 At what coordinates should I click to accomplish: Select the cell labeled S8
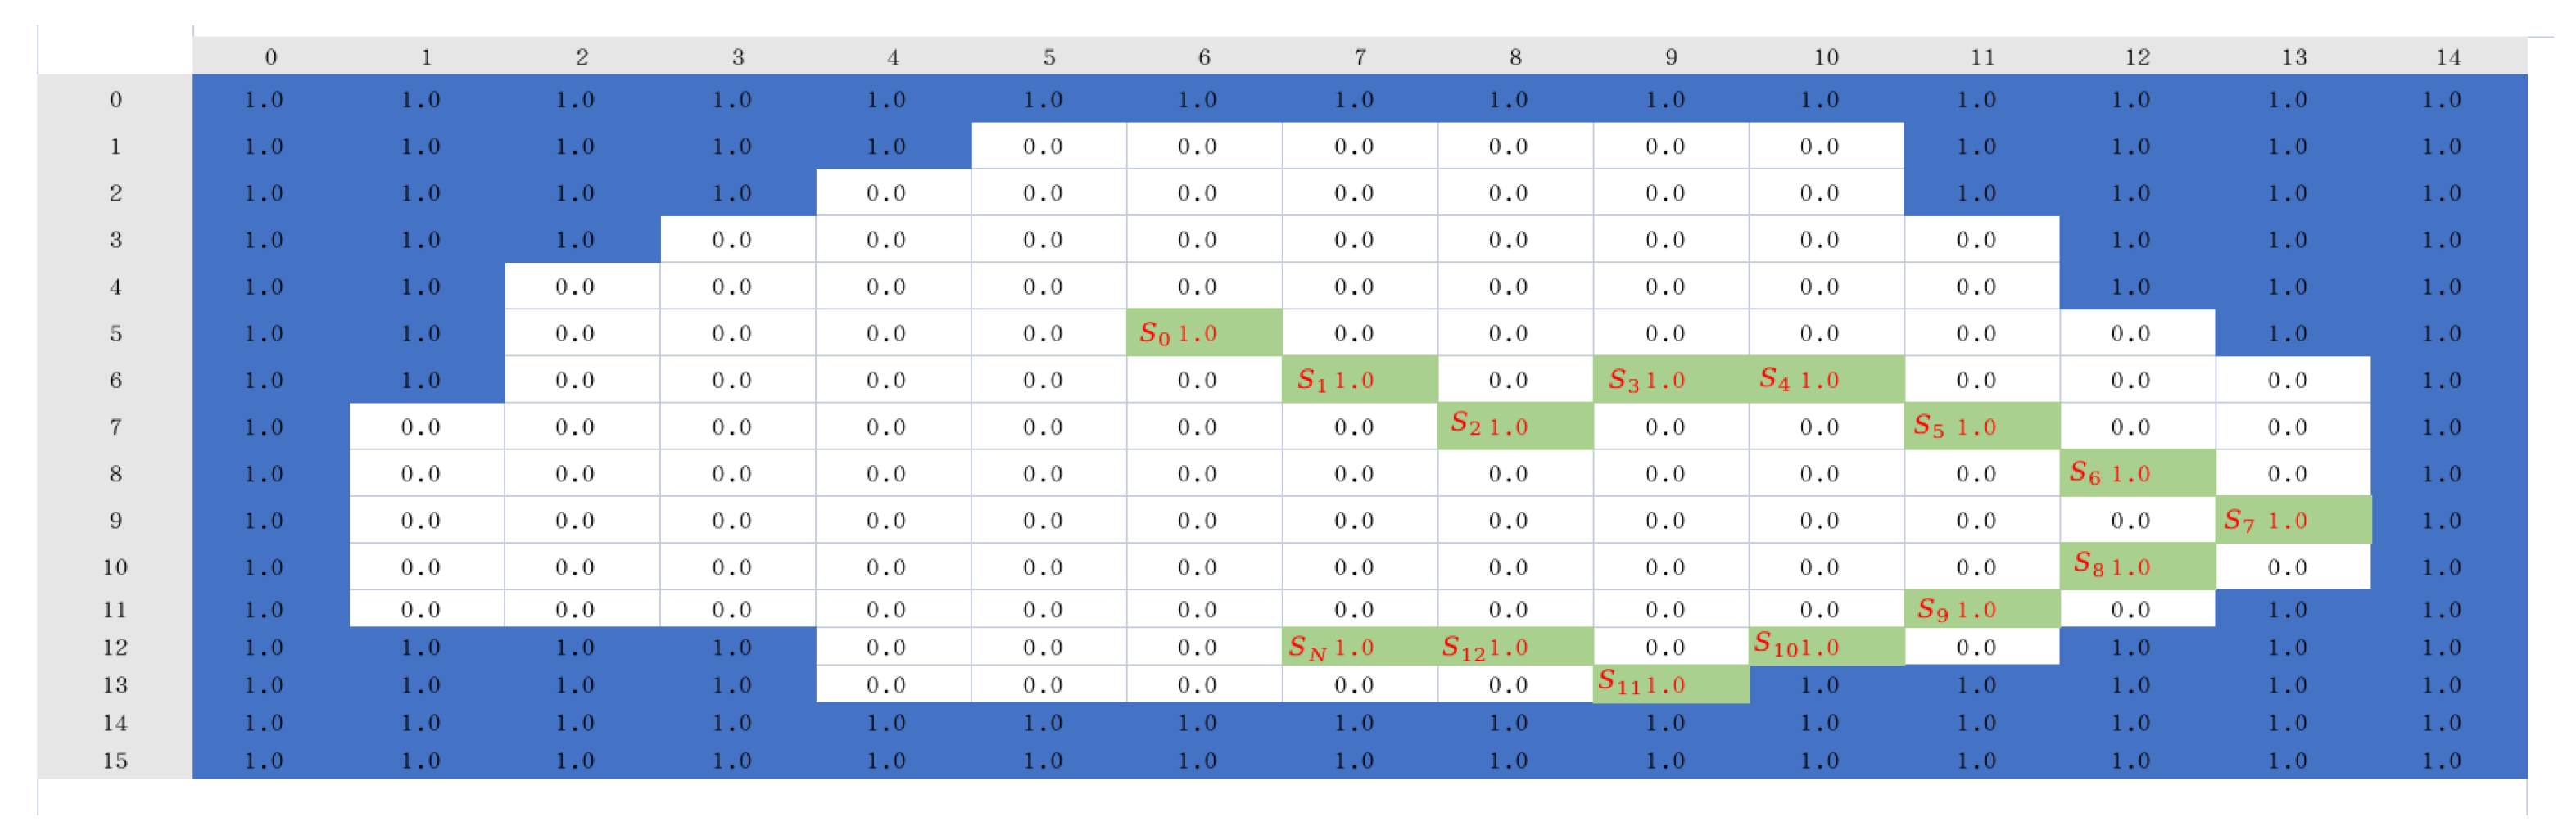coord(2137,566)
